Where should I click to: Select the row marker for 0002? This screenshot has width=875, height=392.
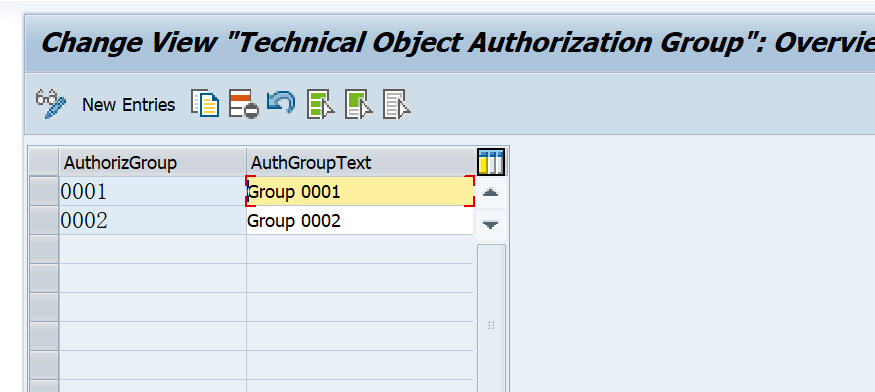(x=44, y=221)
